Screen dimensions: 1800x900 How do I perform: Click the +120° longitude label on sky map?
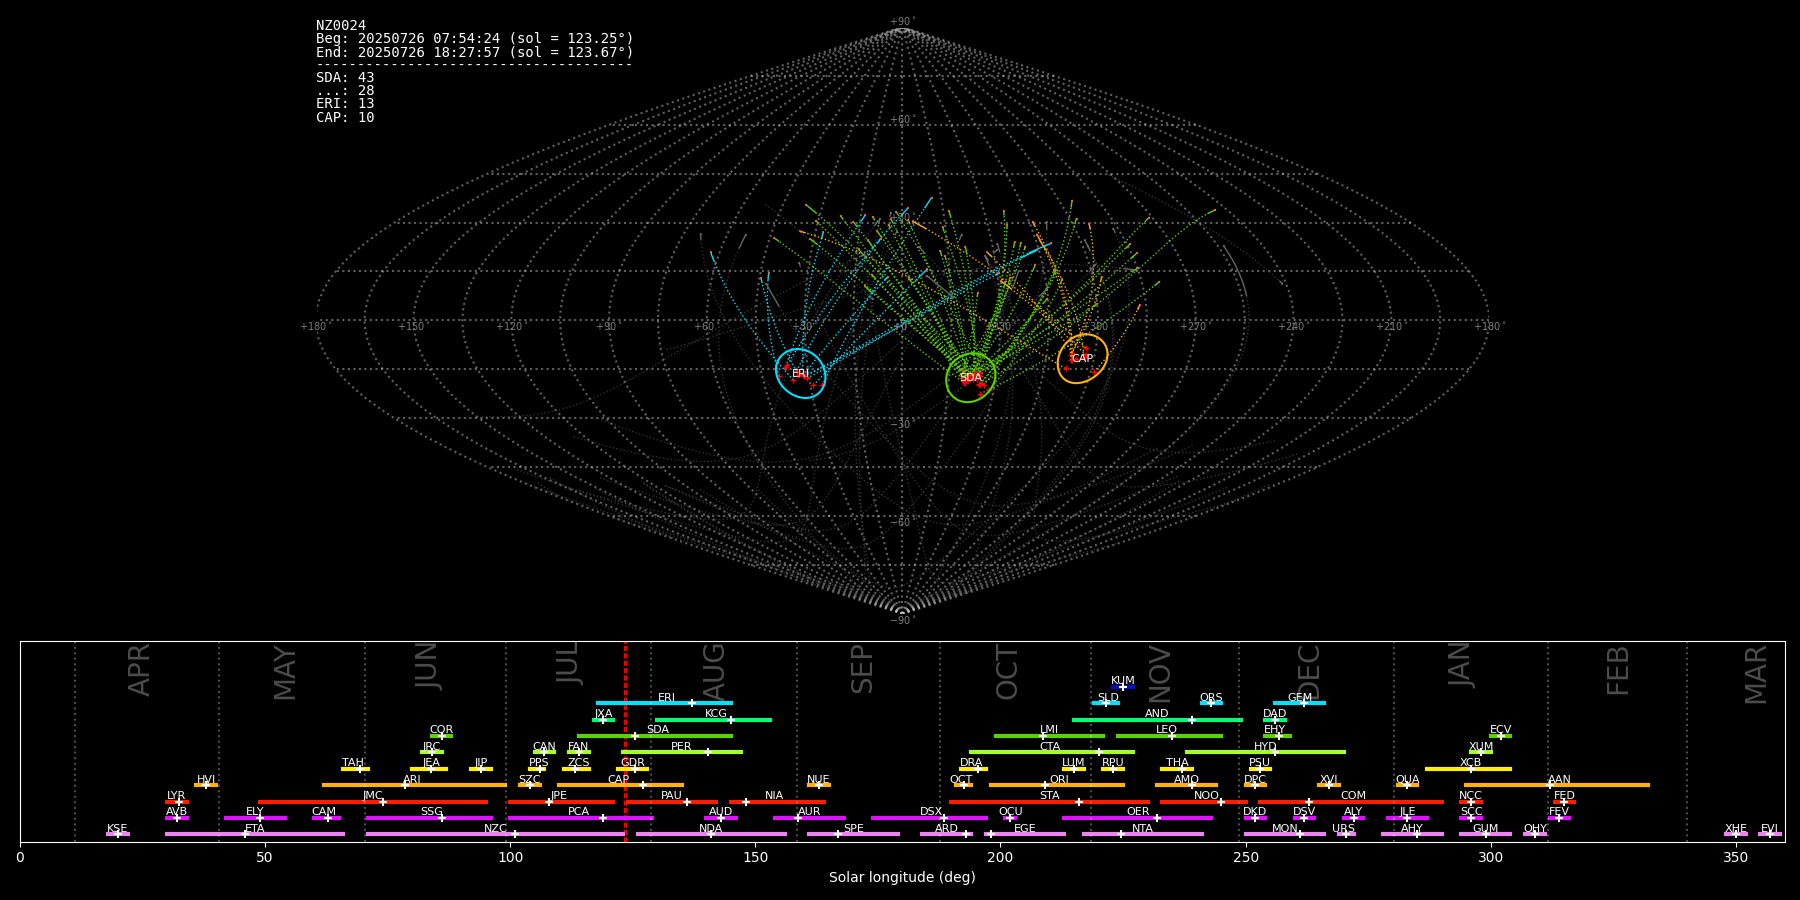pyautogui.click(x=510, y=326)
